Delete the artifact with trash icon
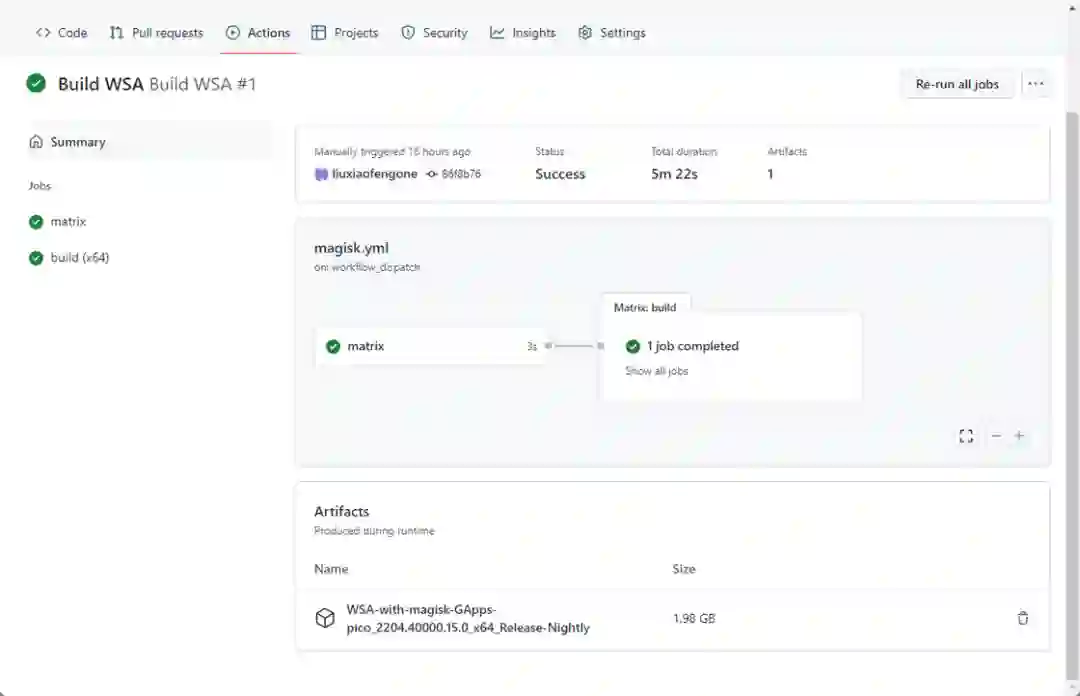Image resolution: width=1080 pixels, height=696 pixels. [1023, 618]
